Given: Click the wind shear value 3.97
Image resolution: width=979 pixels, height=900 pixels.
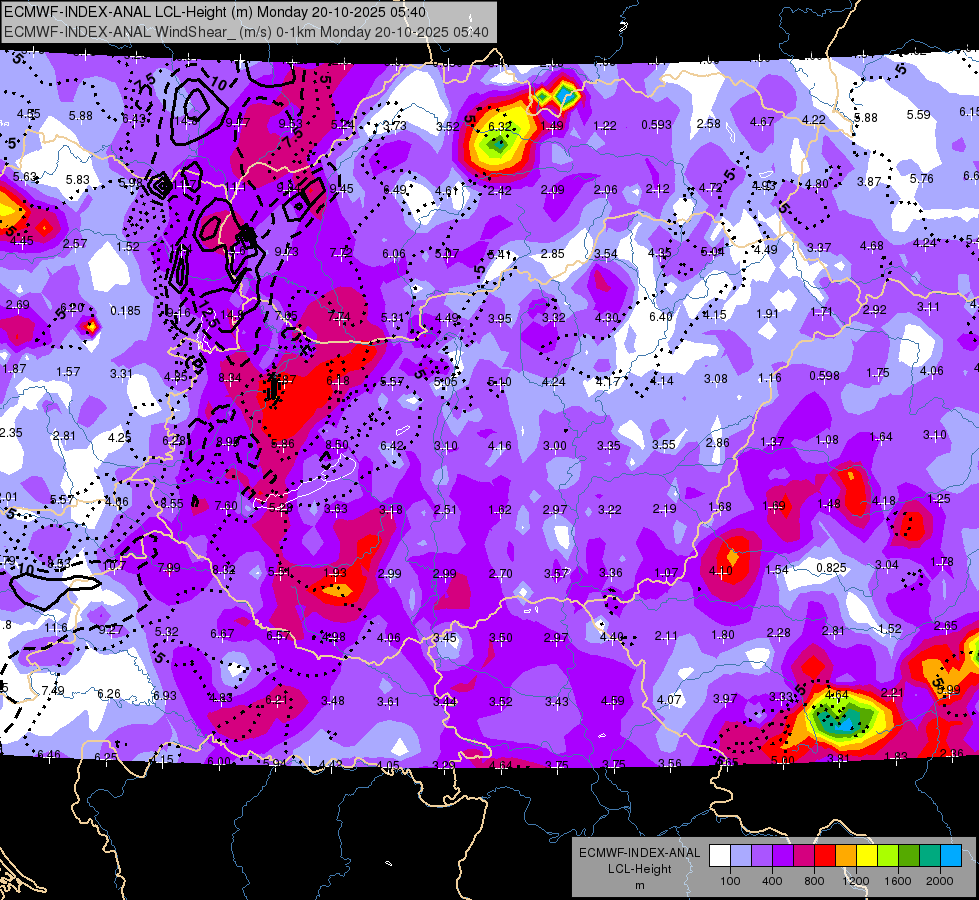Looking at the screenshot, I should click(725, 698).
